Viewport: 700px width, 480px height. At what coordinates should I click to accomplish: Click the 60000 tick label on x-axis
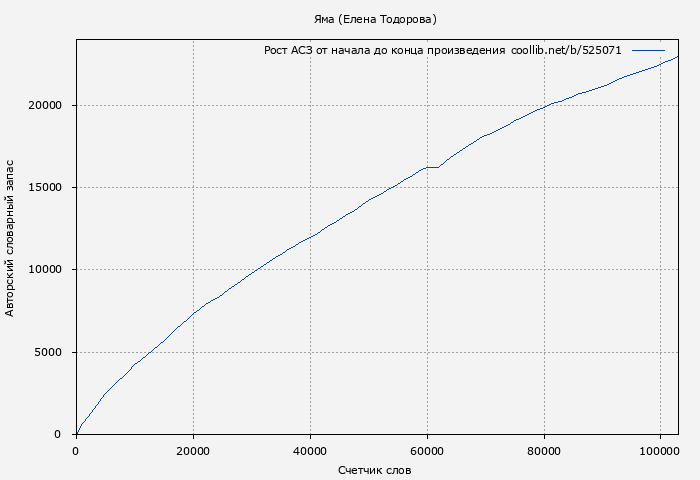427,451
